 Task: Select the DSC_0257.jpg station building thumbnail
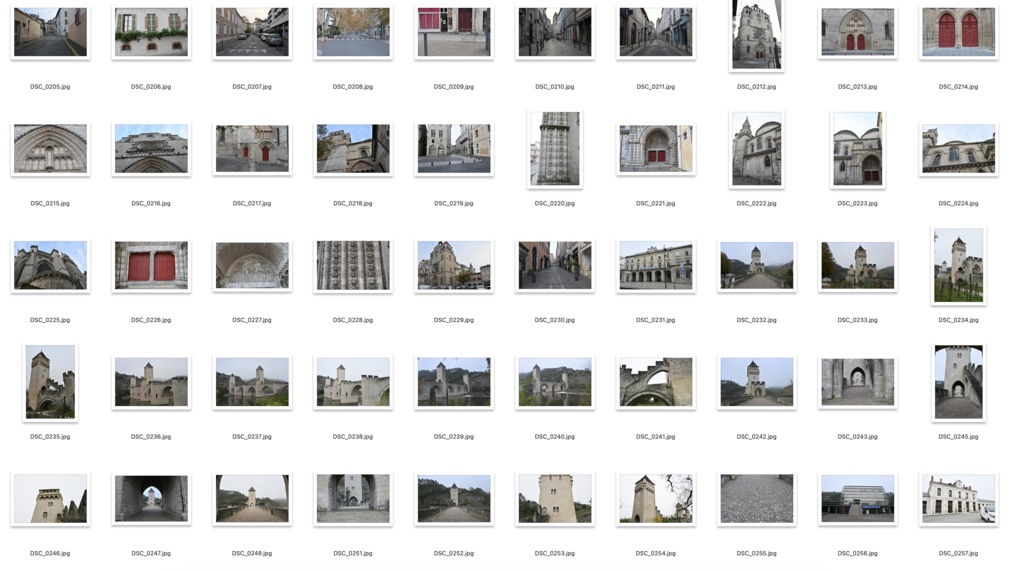coord(958,498)
